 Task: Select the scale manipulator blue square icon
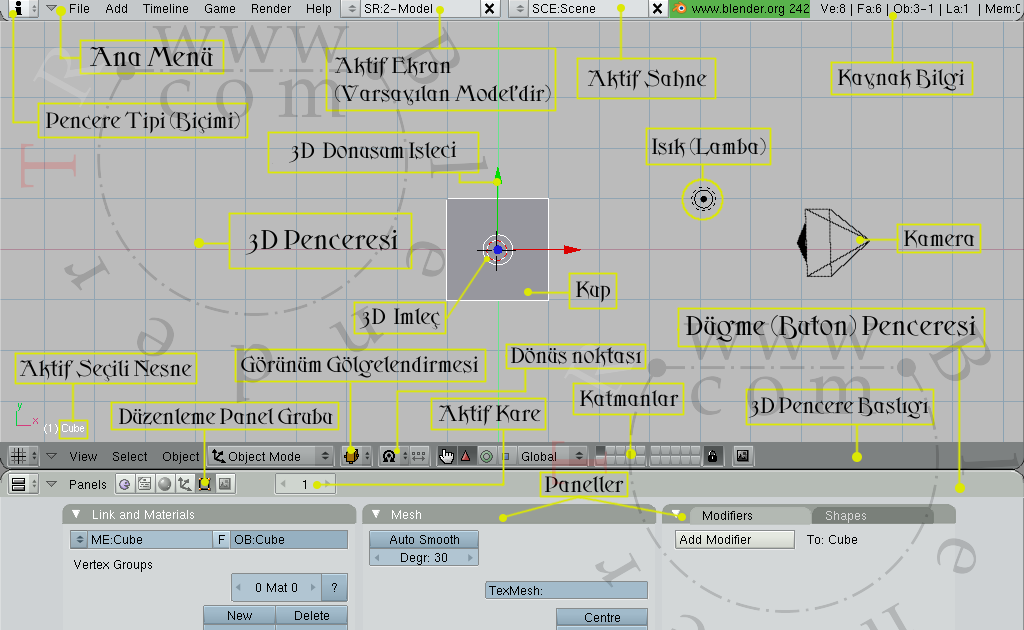(x=506, y=456)
